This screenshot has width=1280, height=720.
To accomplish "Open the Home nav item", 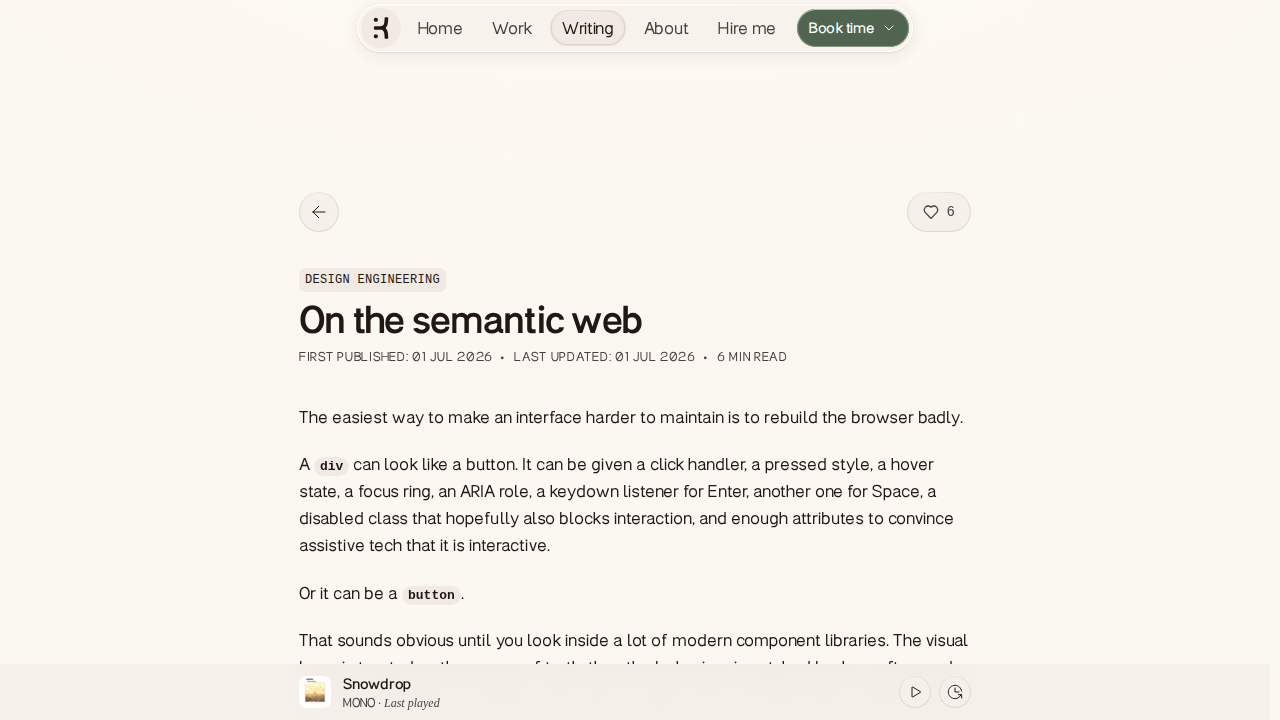I will tap(440, 28).
